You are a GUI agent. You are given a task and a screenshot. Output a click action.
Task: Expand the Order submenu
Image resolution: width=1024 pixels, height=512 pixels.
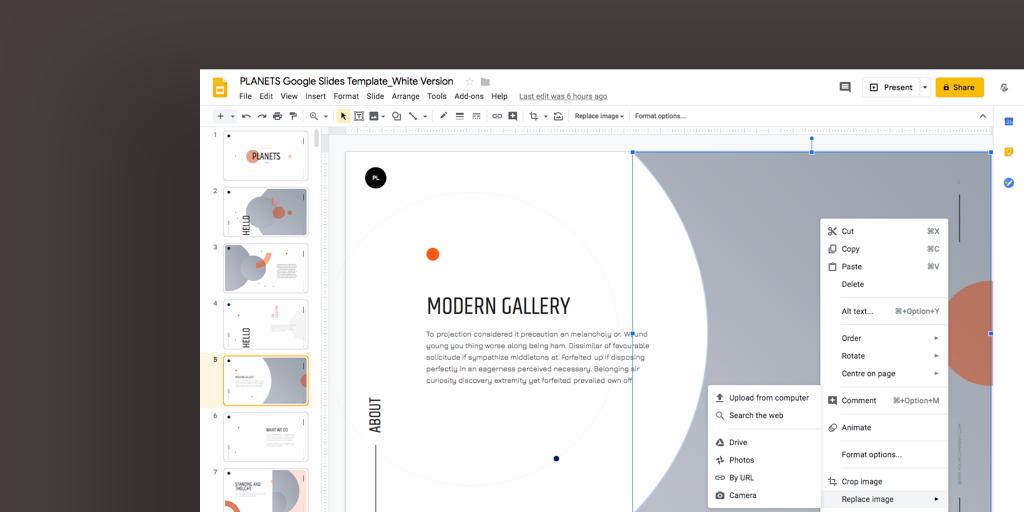(x=884, y=338)
